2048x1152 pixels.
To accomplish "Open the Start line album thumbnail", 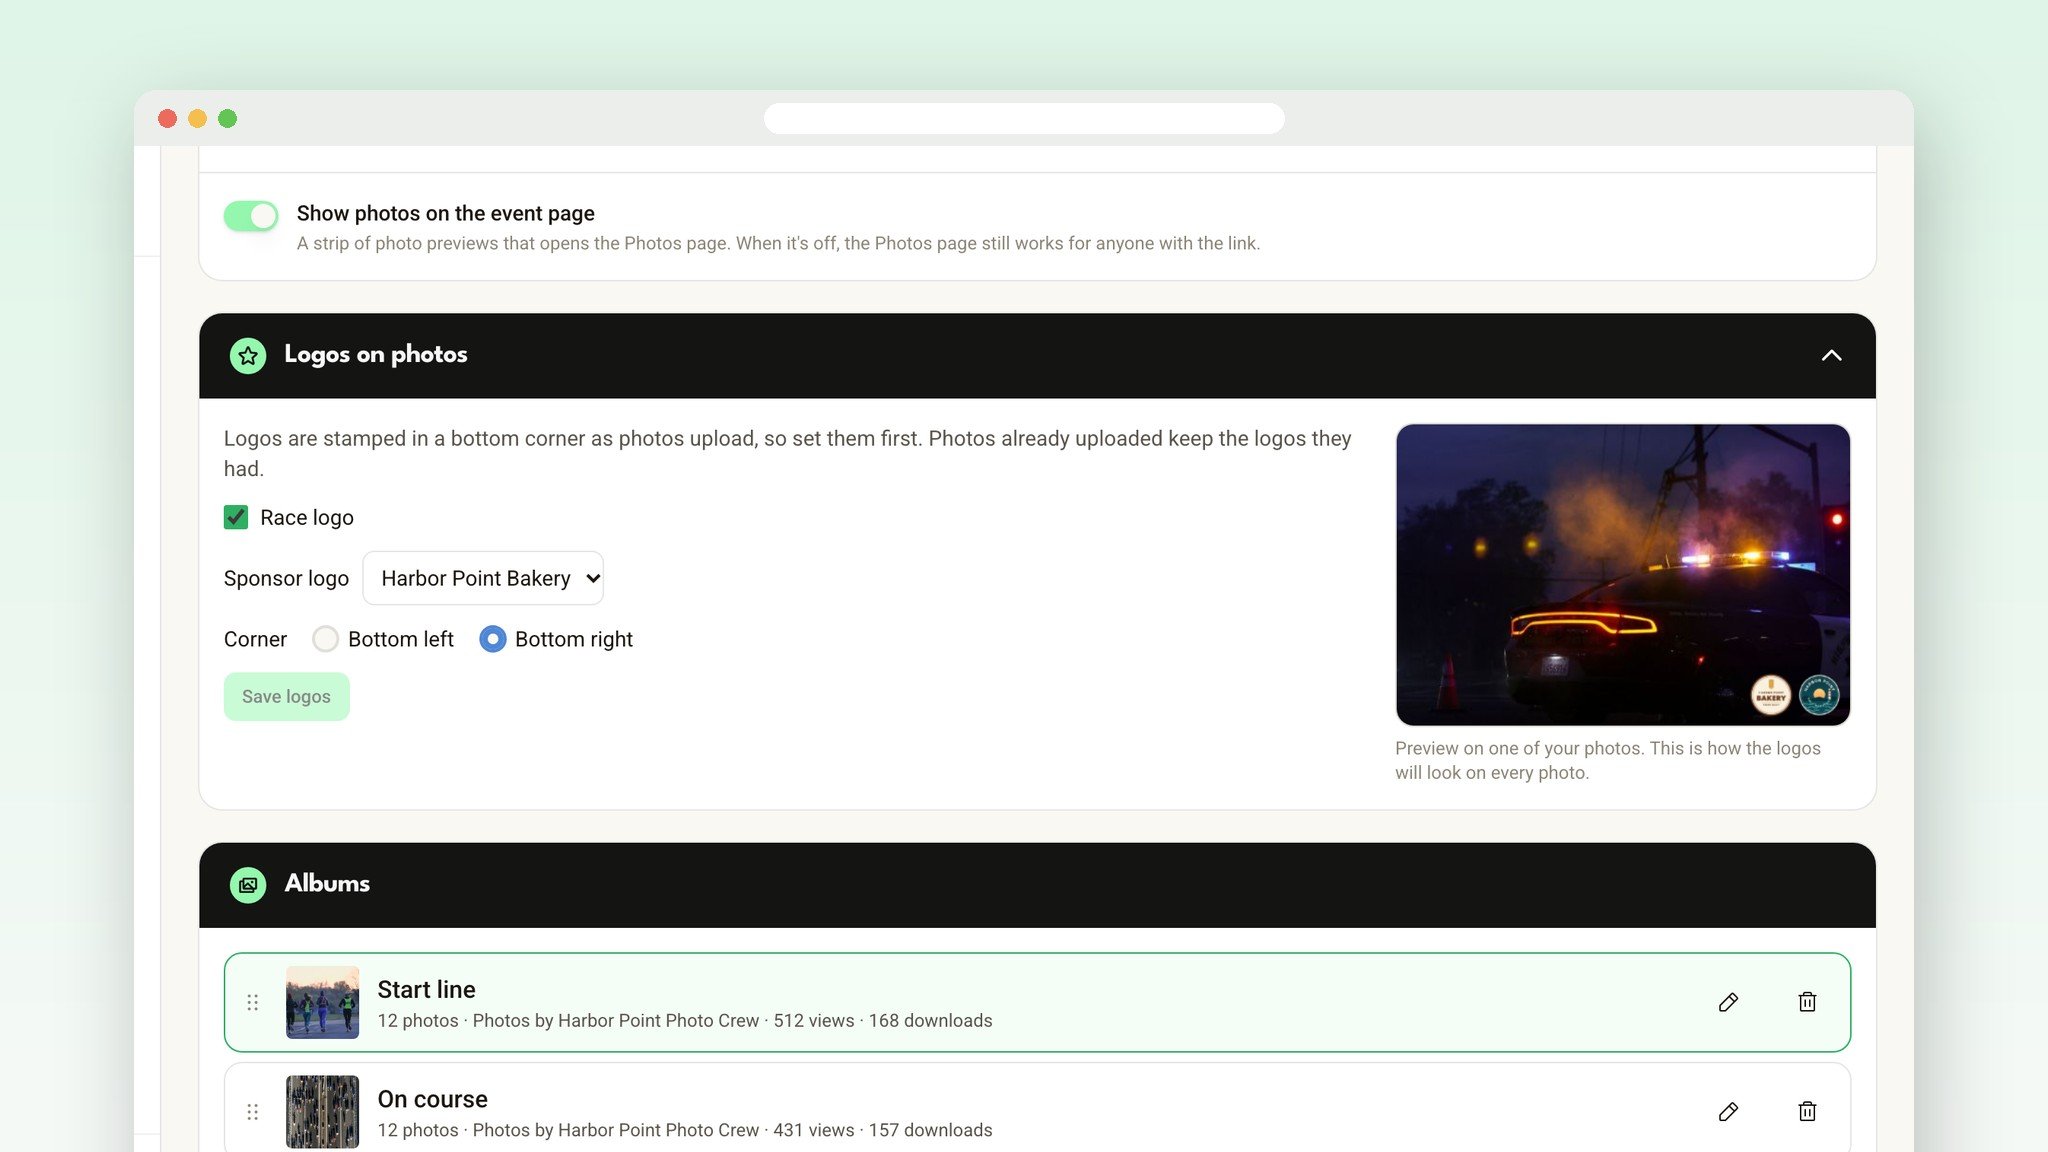I will [322, 1002].
